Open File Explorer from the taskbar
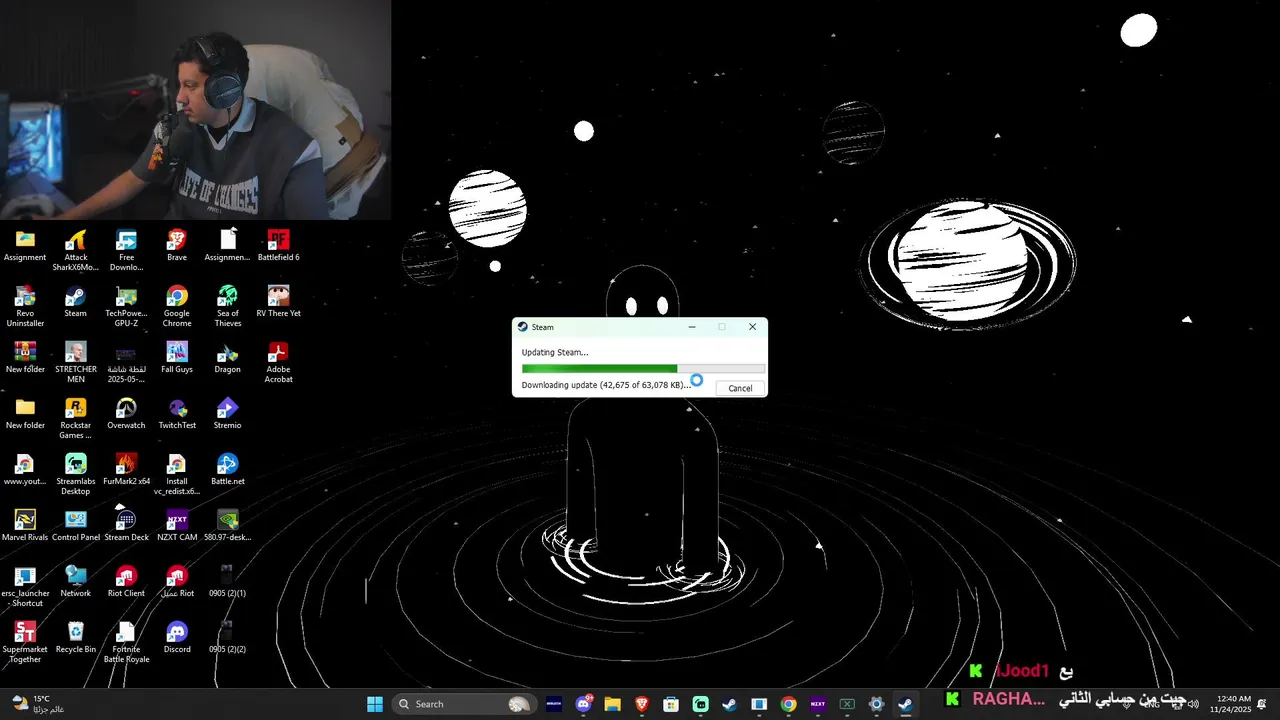The image size is (1280, 720). pyautogui.click(x=612, y=704)
